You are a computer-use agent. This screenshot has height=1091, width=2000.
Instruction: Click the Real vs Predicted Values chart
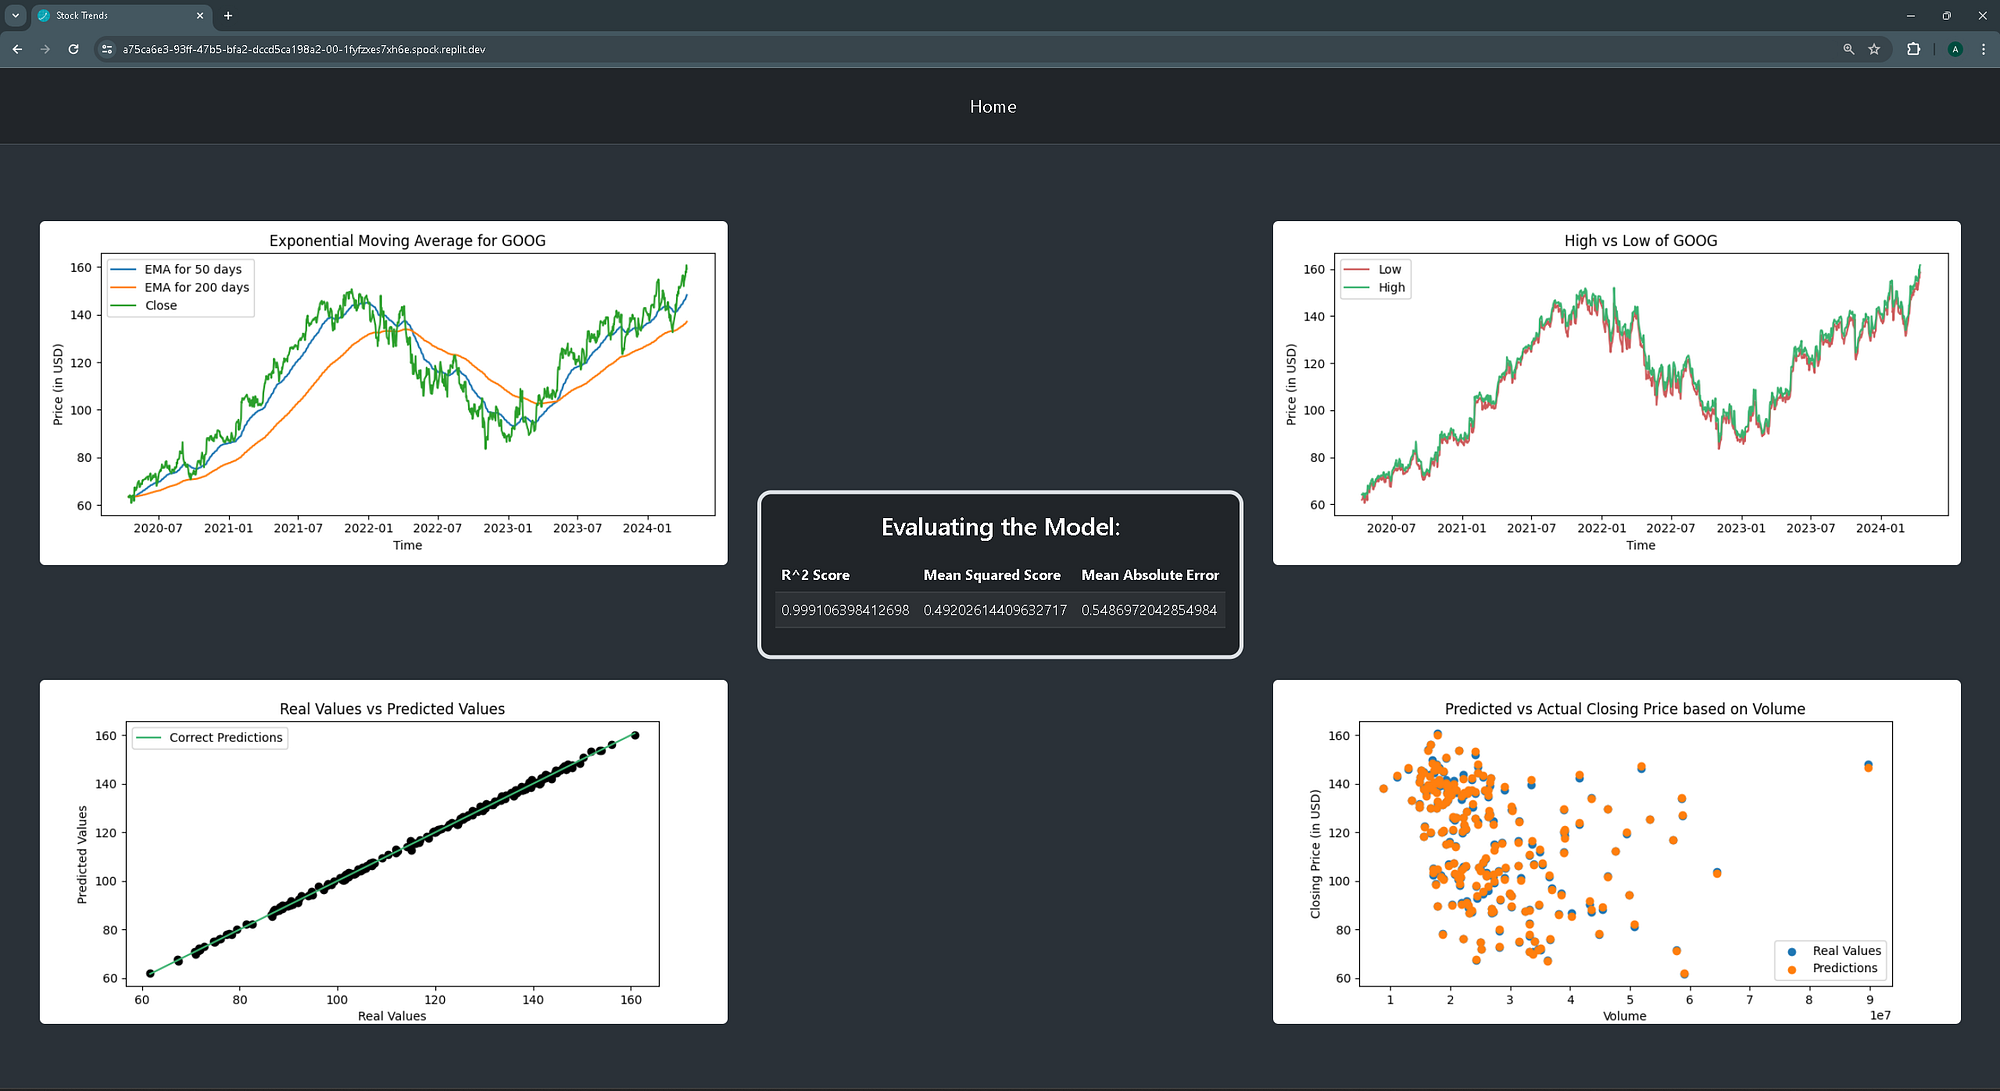384,852
